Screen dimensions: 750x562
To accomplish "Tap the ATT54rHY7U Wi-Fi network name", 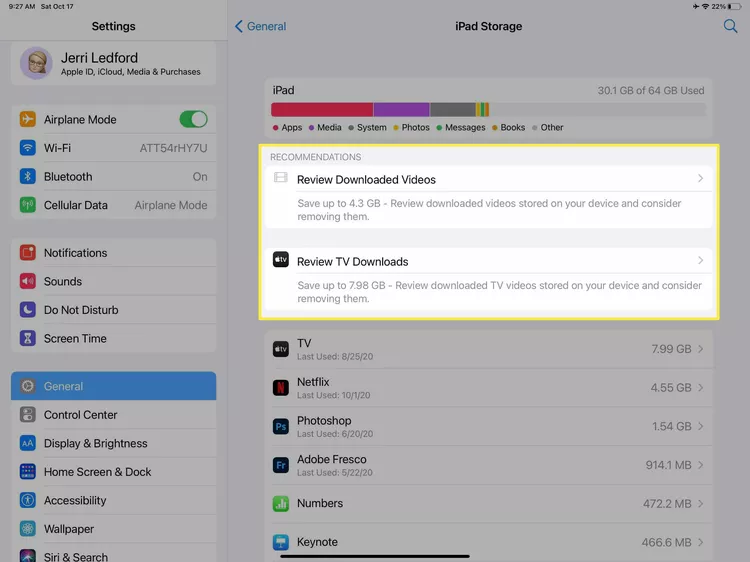I will 173,148.
